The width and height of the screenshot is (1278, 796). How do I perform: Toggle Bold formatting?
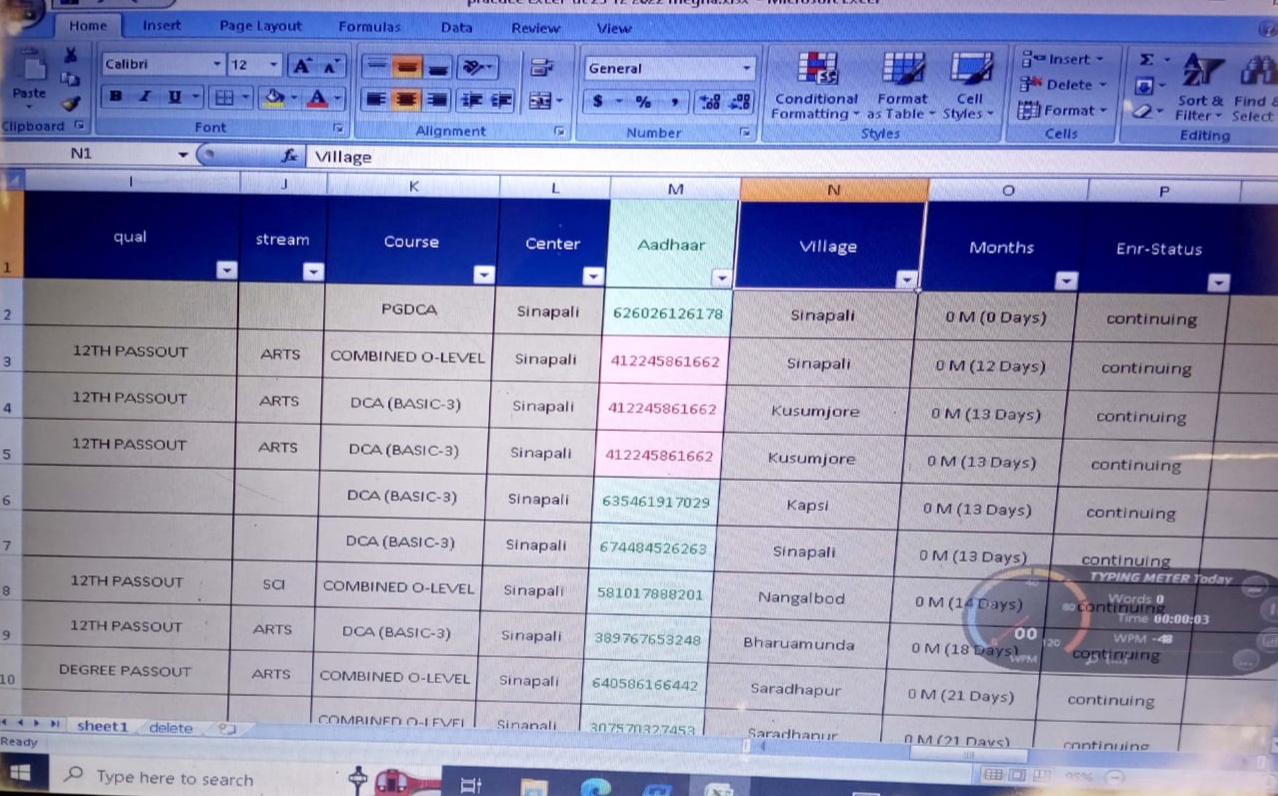[117, 98]
